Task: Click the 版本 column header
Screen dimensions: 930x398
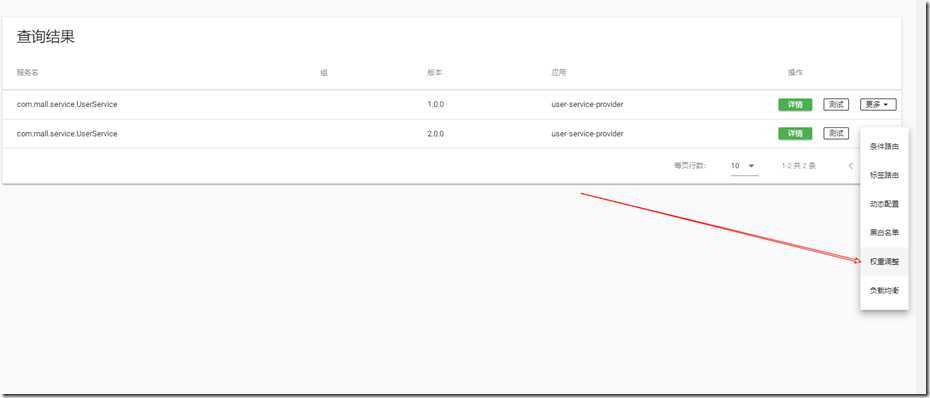Action: (x=434, y=73)
